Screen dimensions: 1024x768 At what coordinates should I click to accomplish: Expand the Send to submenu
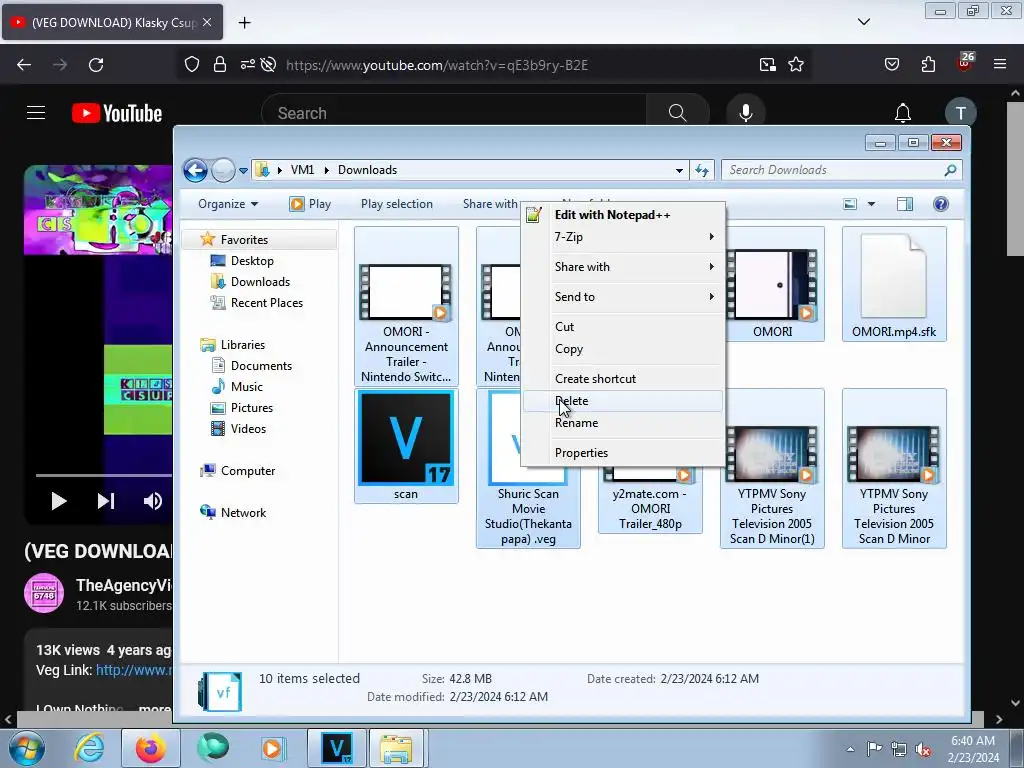click(623, 296)
